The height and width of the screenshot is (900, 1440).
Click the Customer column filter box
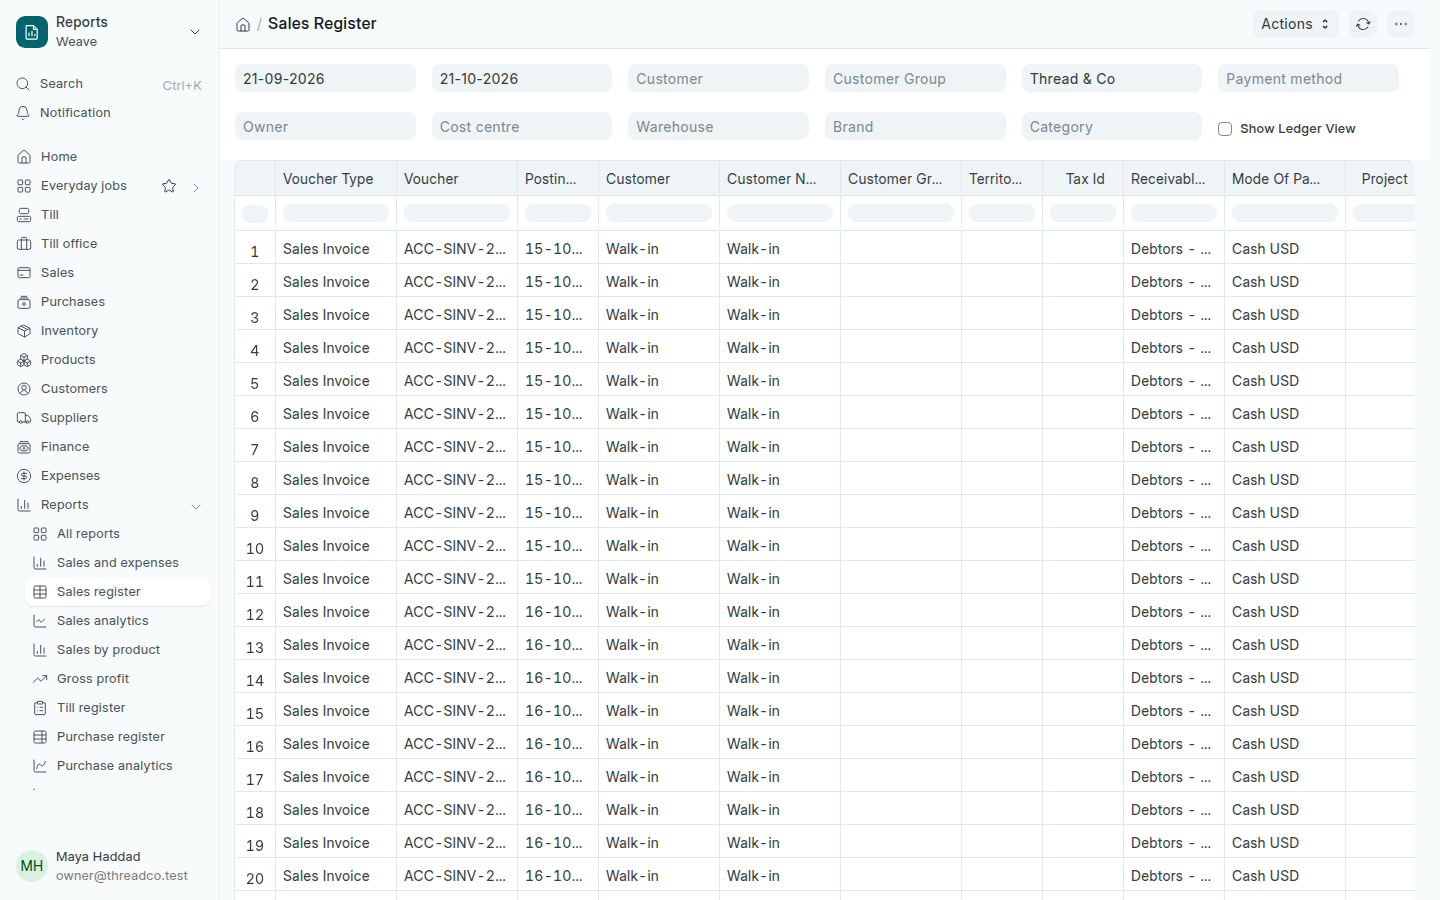(659, 213)
